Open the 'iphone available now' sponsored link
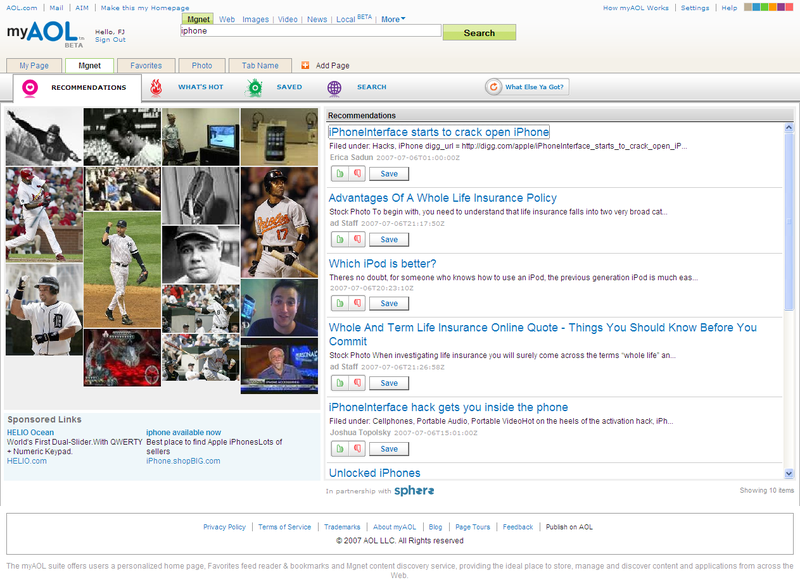Viewport: 800px width, 580px height. pos(184,433)
